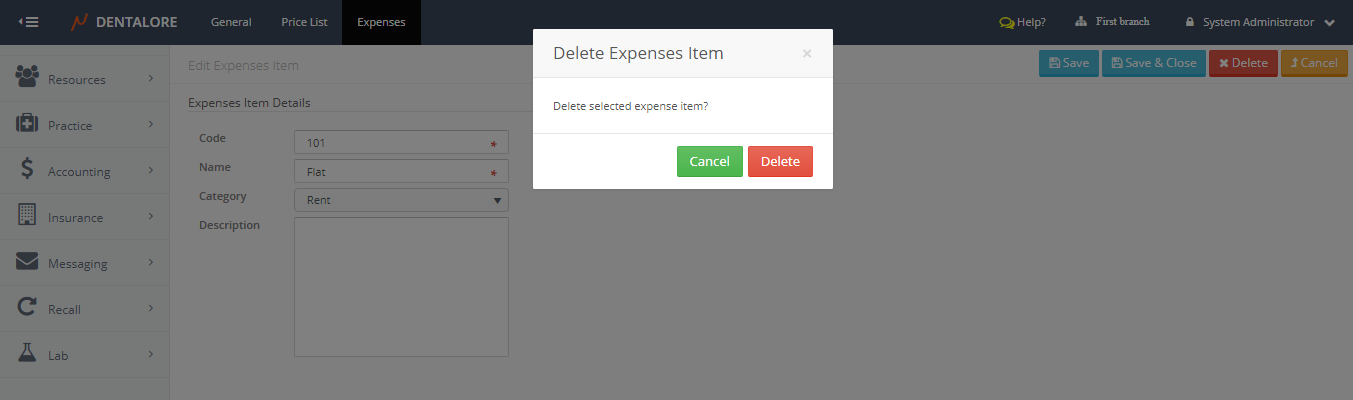Click the Recall refresh icon
The height and width of the screenshot is (400, 1353).
point(28,308)
